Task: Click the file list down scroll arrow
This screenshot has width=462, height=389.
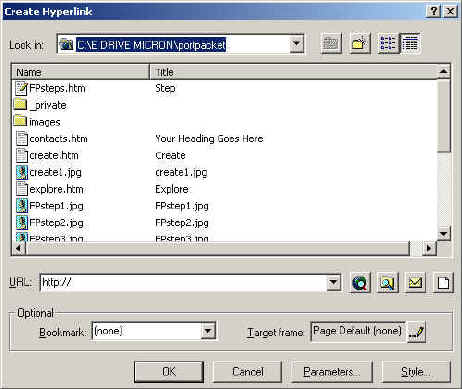Action: point(443,234)
